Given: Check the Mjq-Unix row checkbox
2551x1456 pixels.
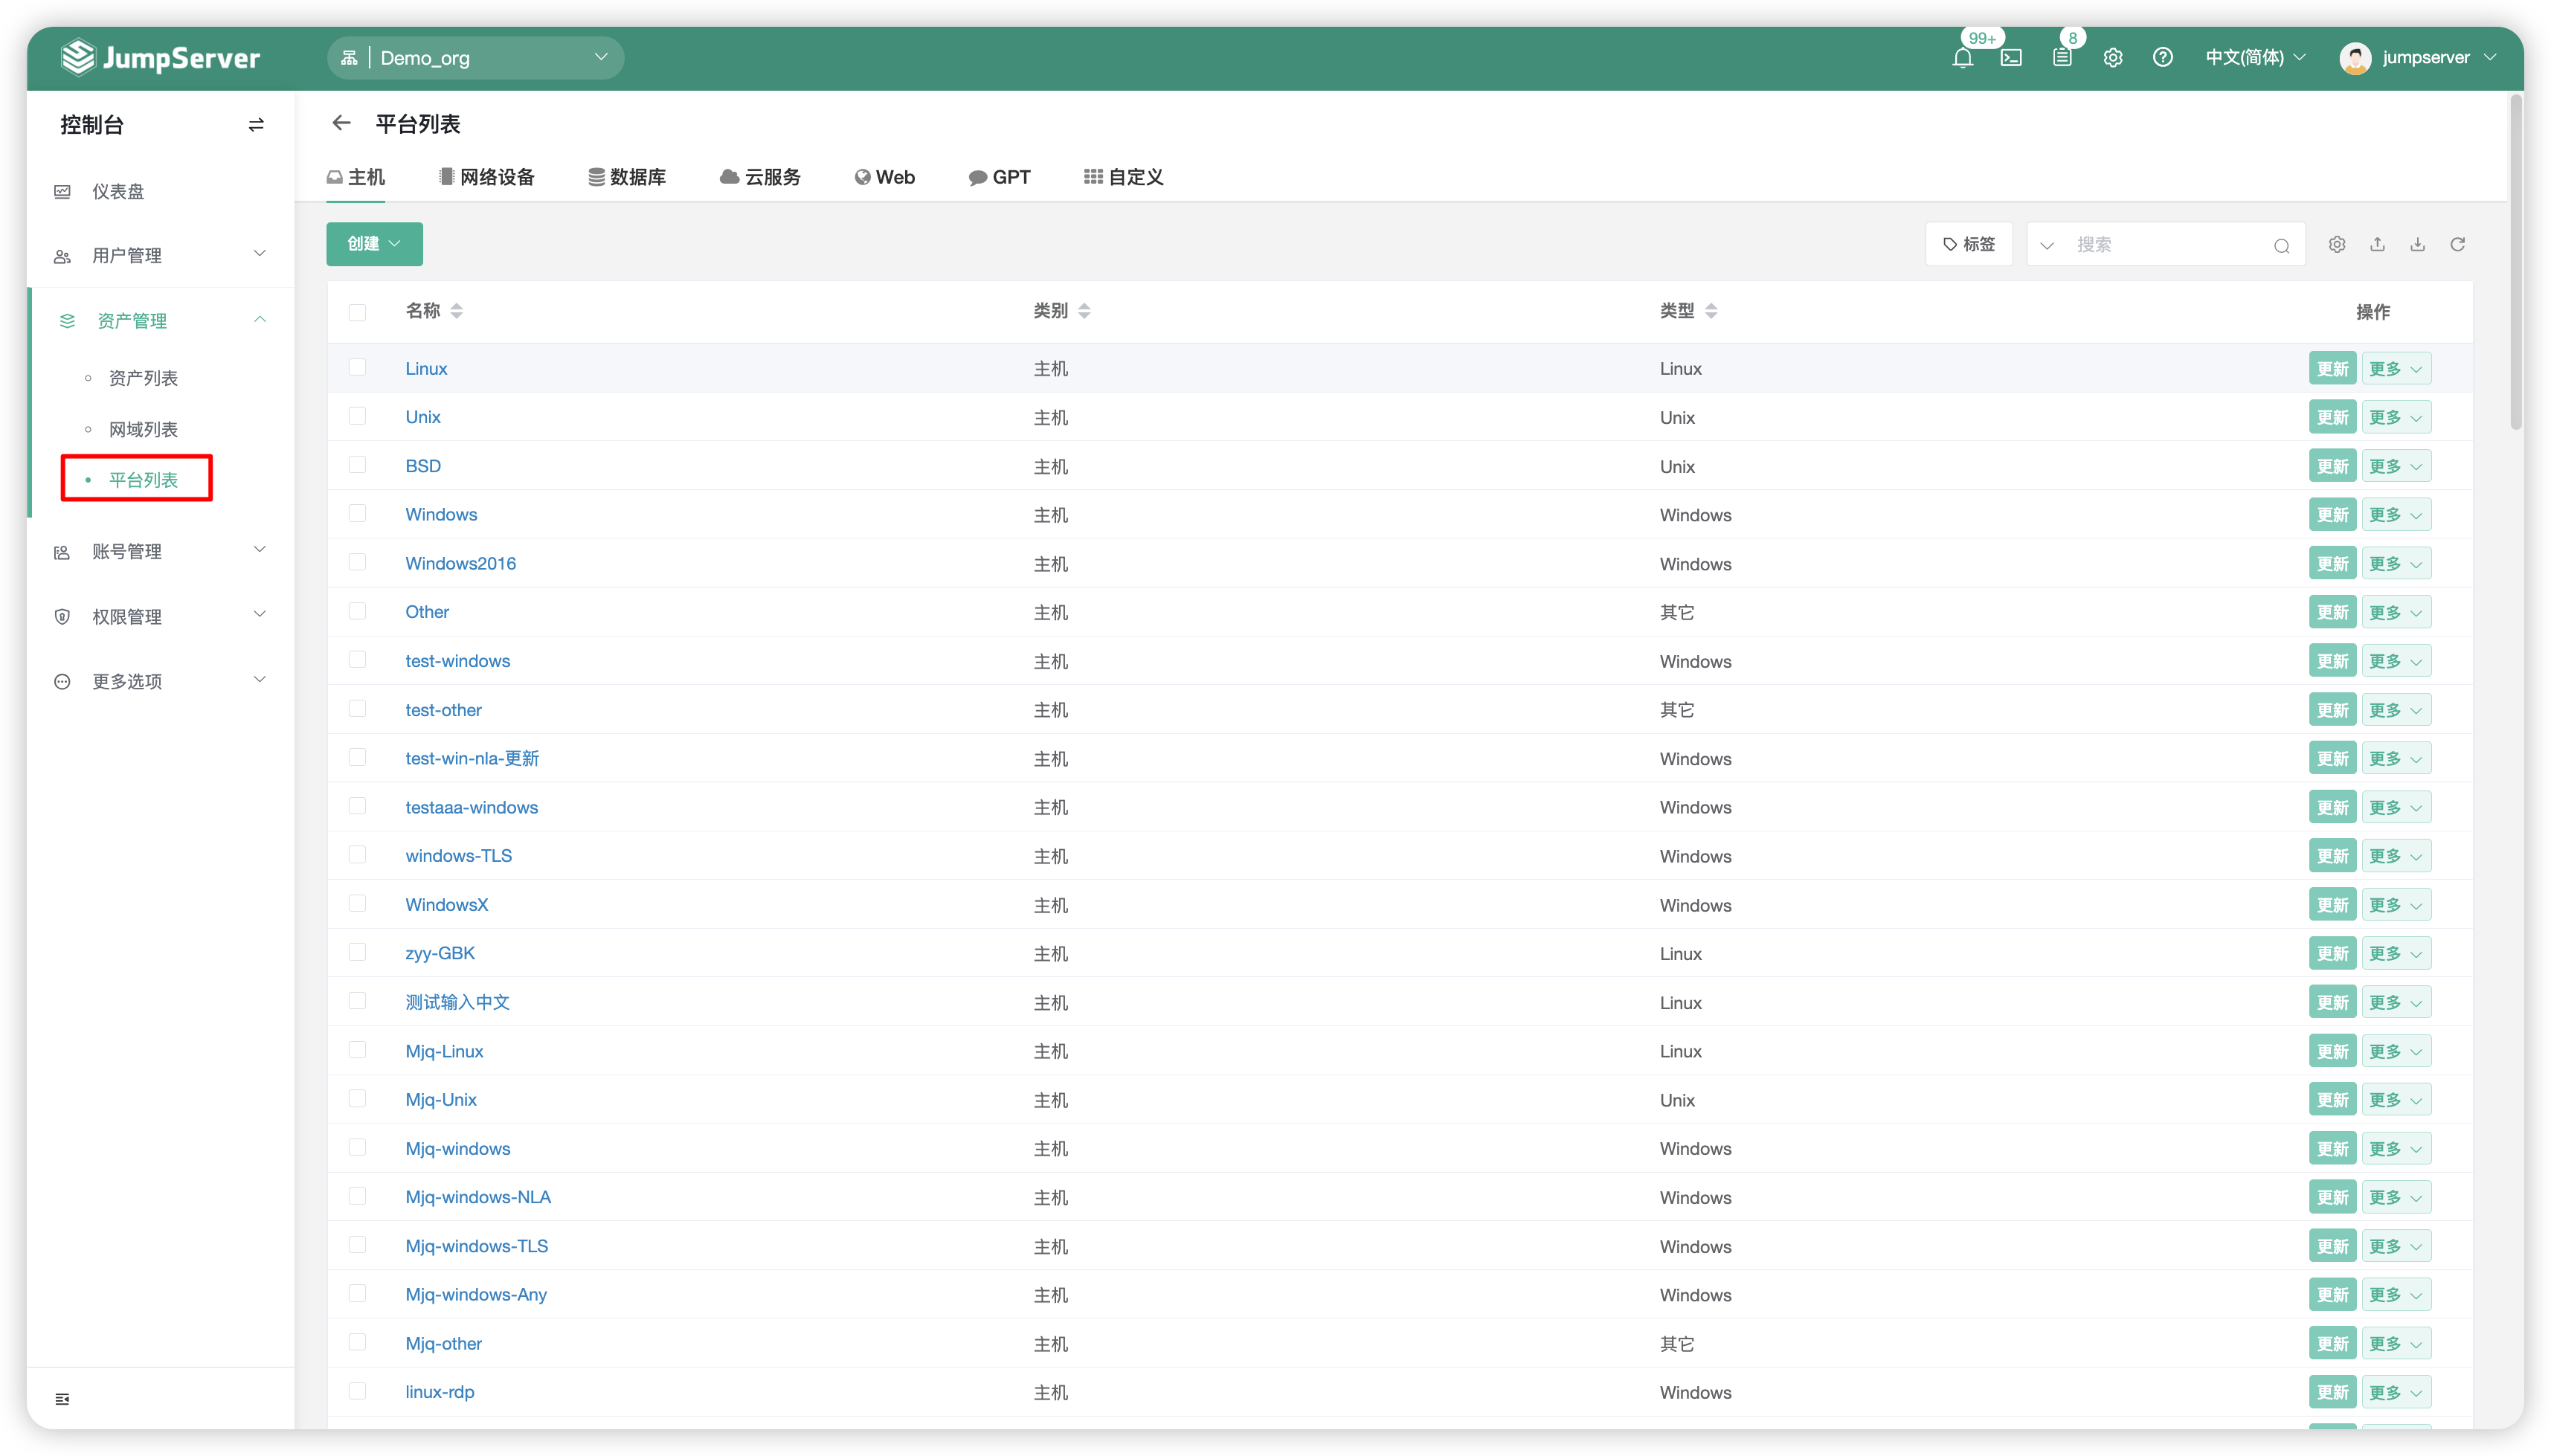Looking at the screenshot, I should point(357,1099).
